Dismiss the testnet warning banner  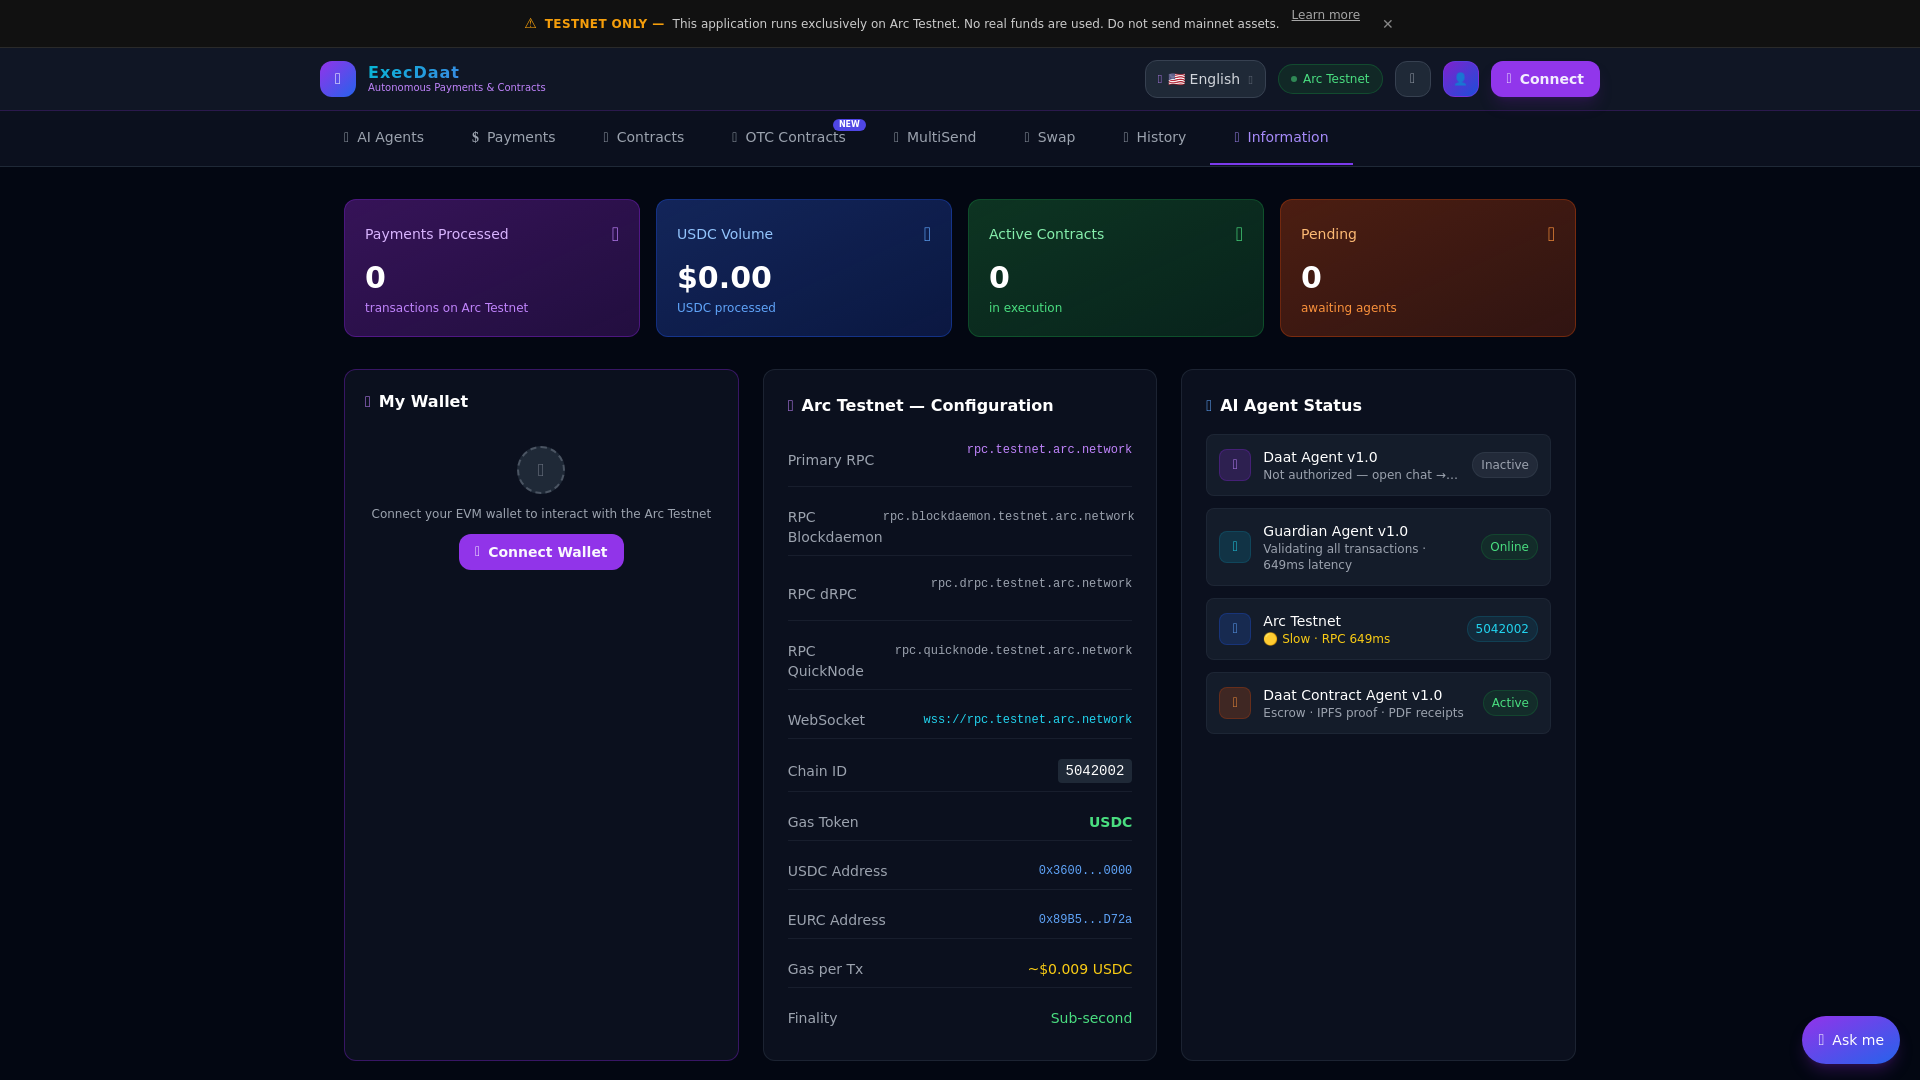click(1388, 24)
